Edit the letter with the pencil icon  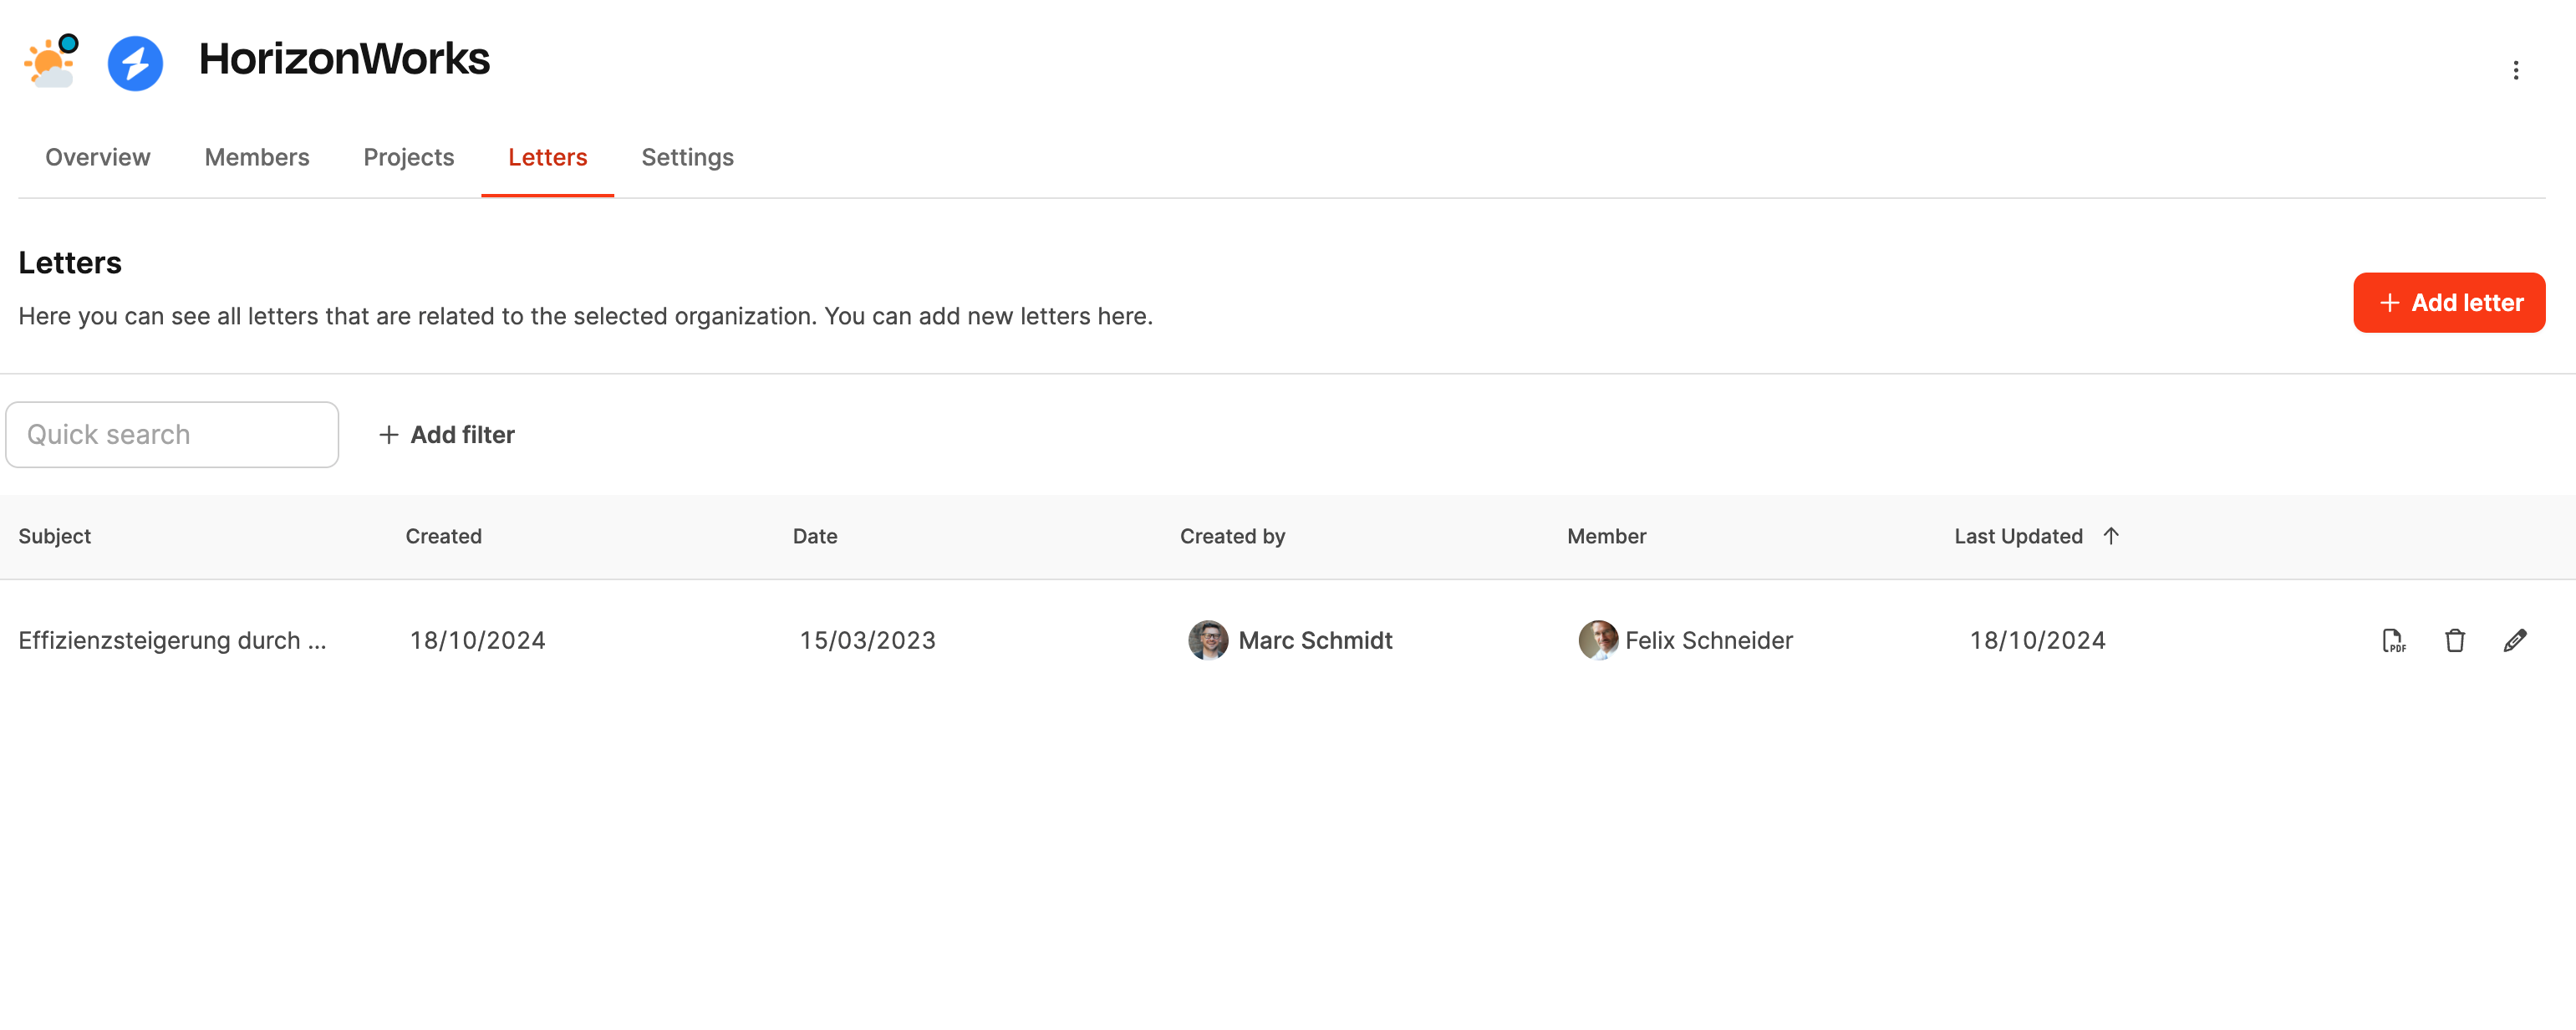click(x=2514, y=640)
